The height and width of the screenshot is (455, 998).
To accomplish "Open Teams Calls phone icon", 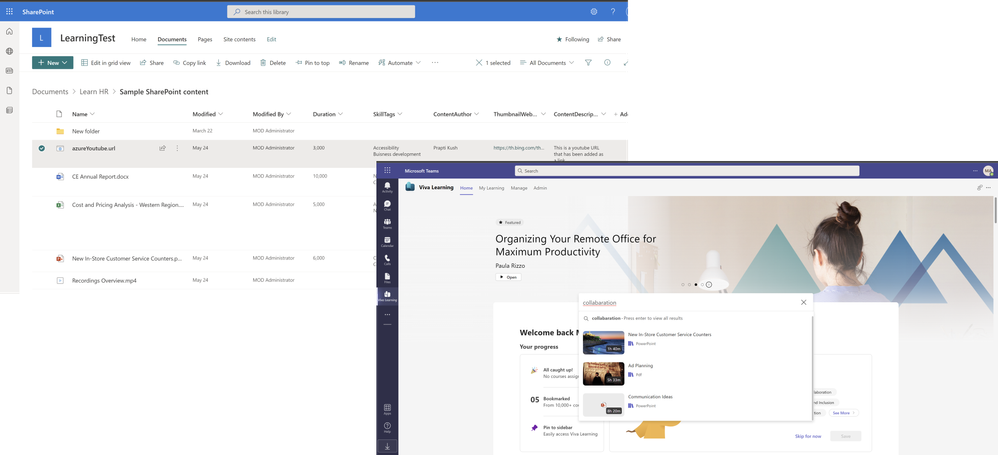I will pyautogui.click(x=387, y=260).
